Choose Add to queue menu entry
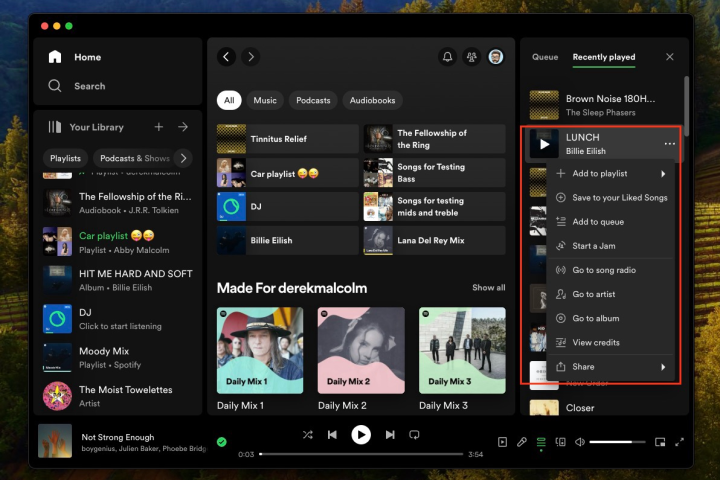The height and width of the screenshot is (480, 720). 611,222
